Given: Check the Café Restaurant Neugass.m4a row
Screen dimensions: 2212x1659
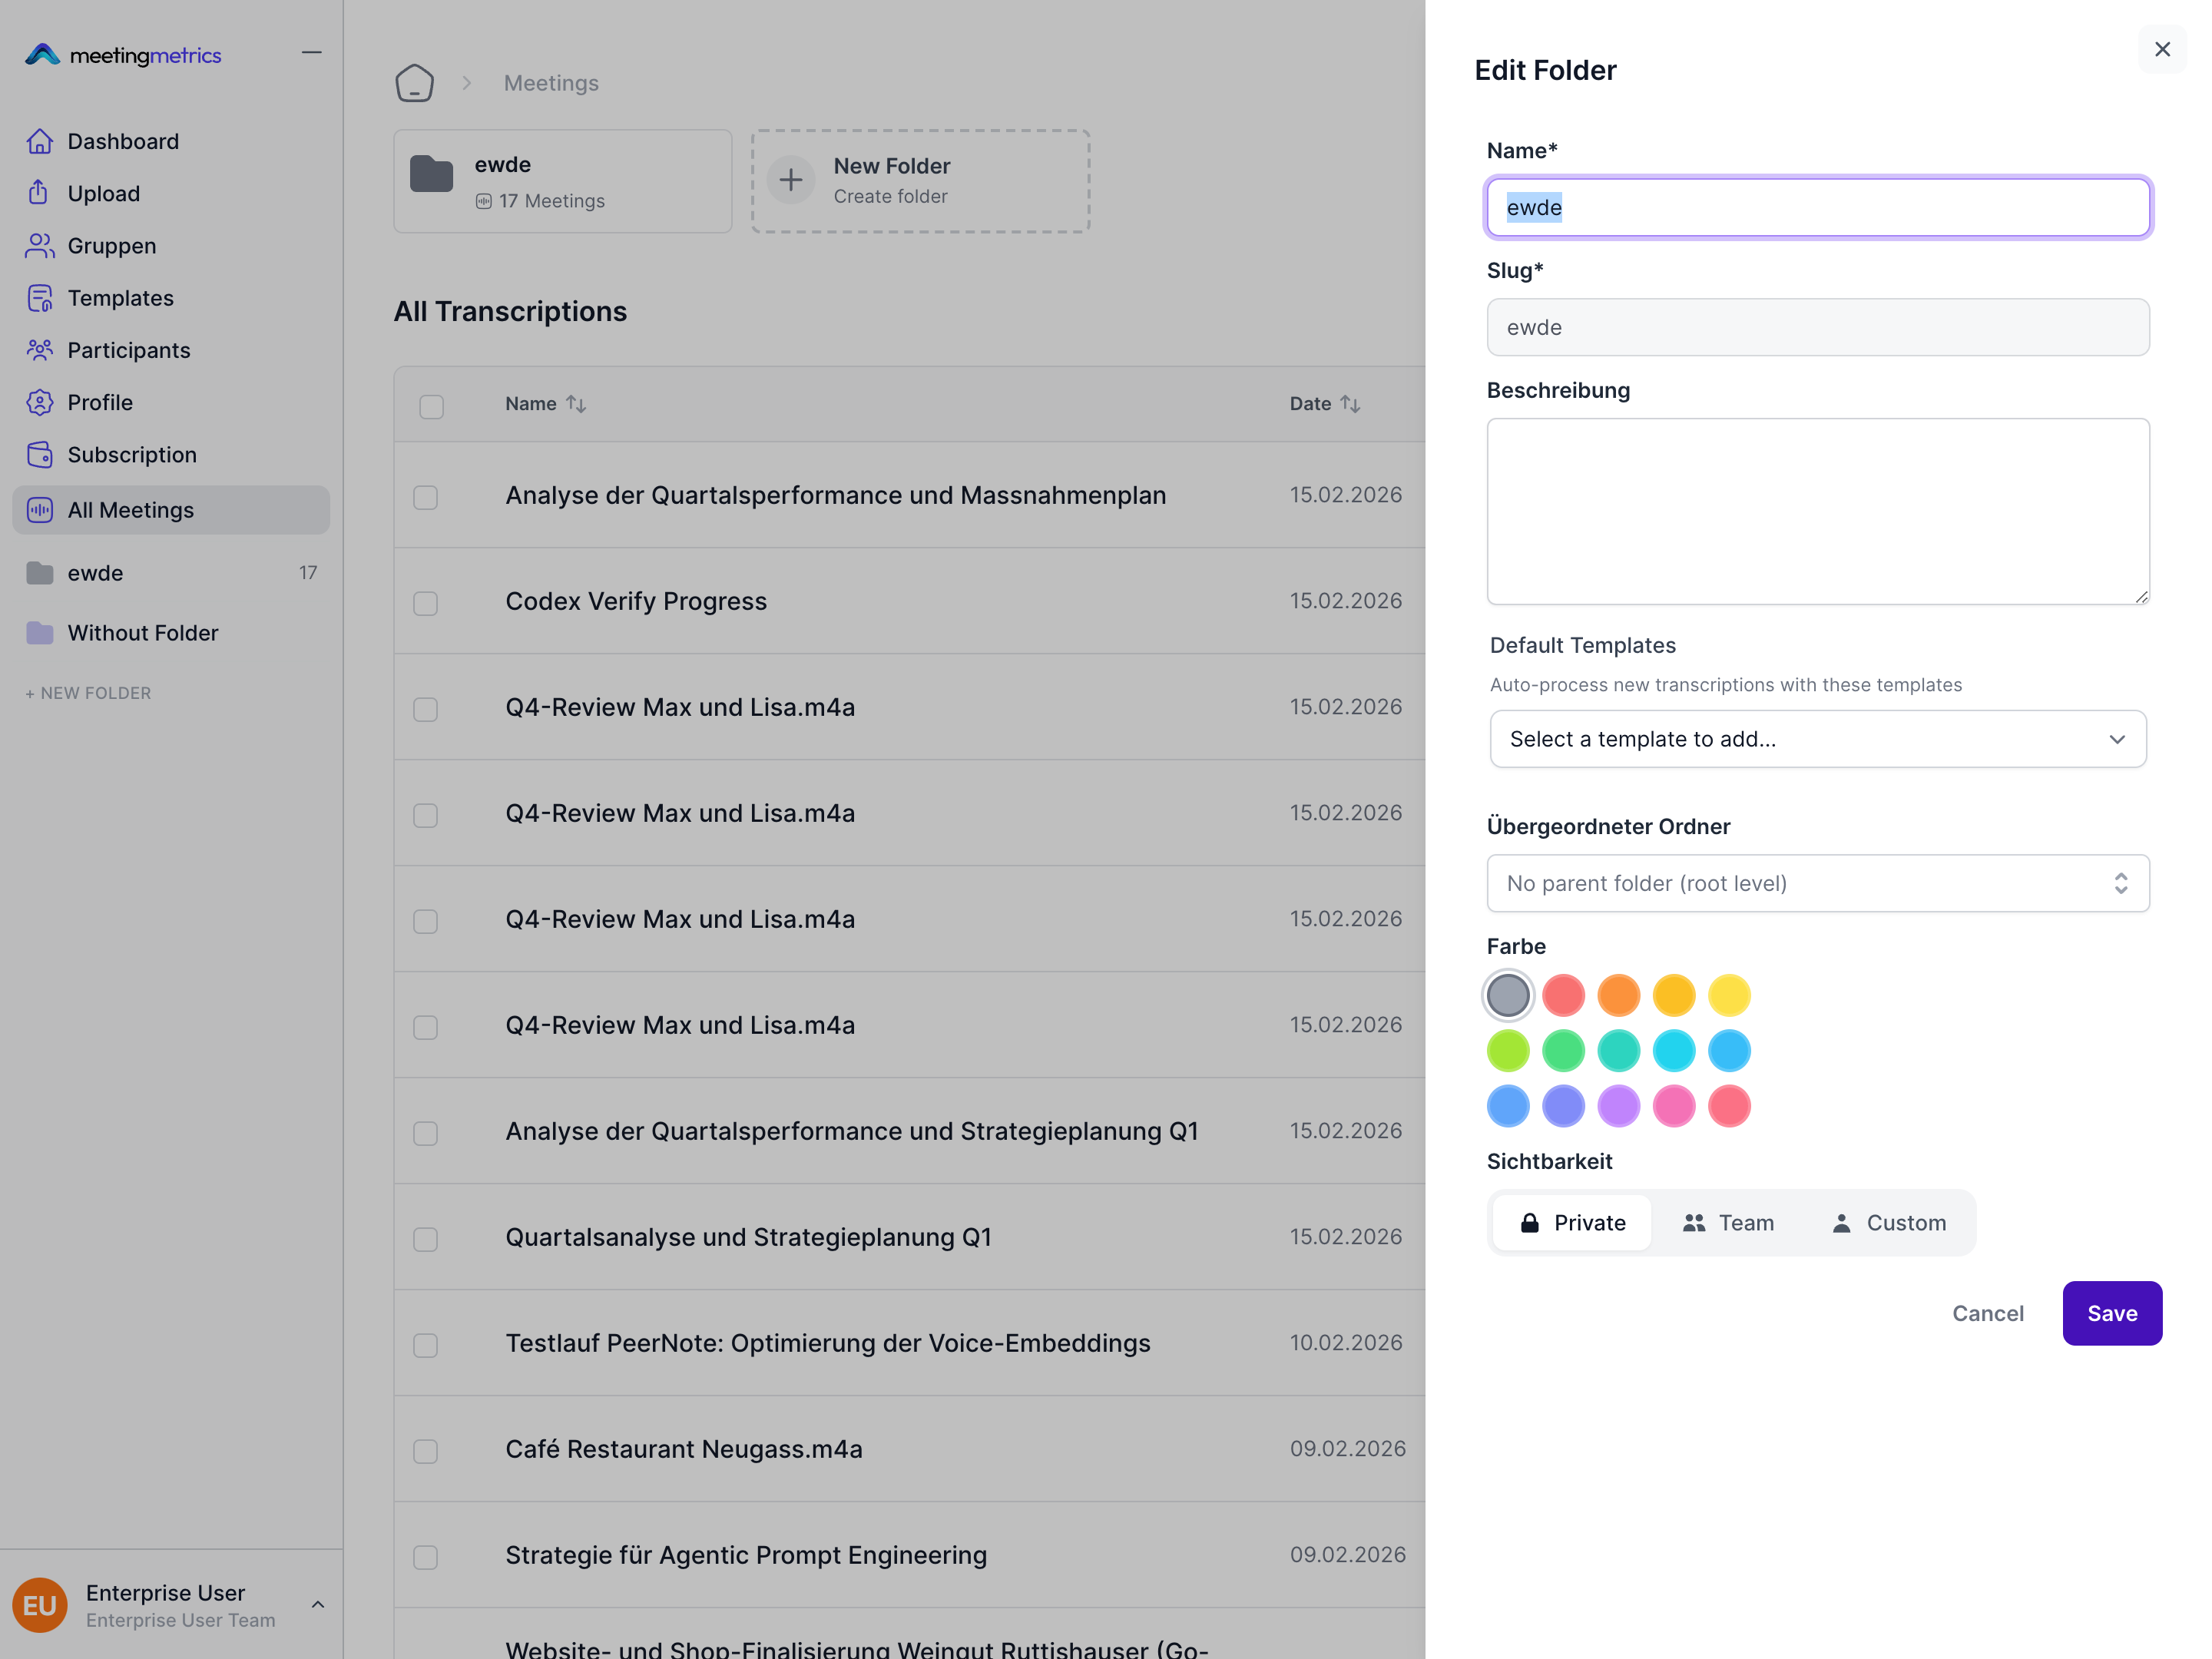Looking at the screenshot, I should pyautogui.click(x=426, y=1451).
